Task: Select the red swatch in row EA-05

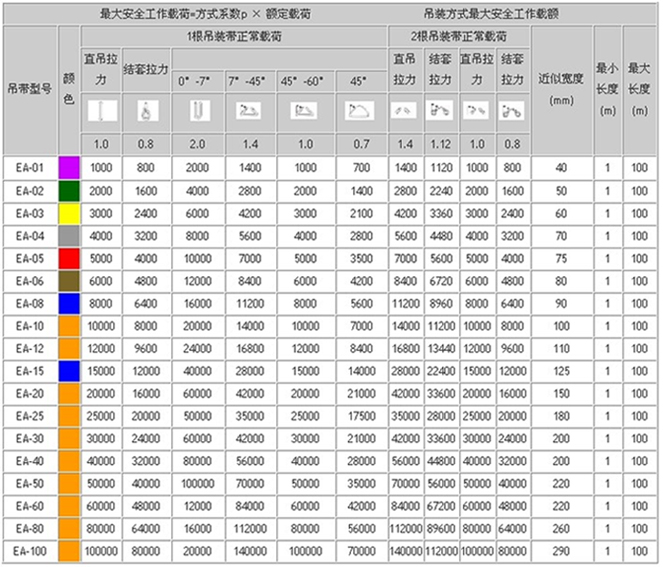Action: tap(69, 258)
